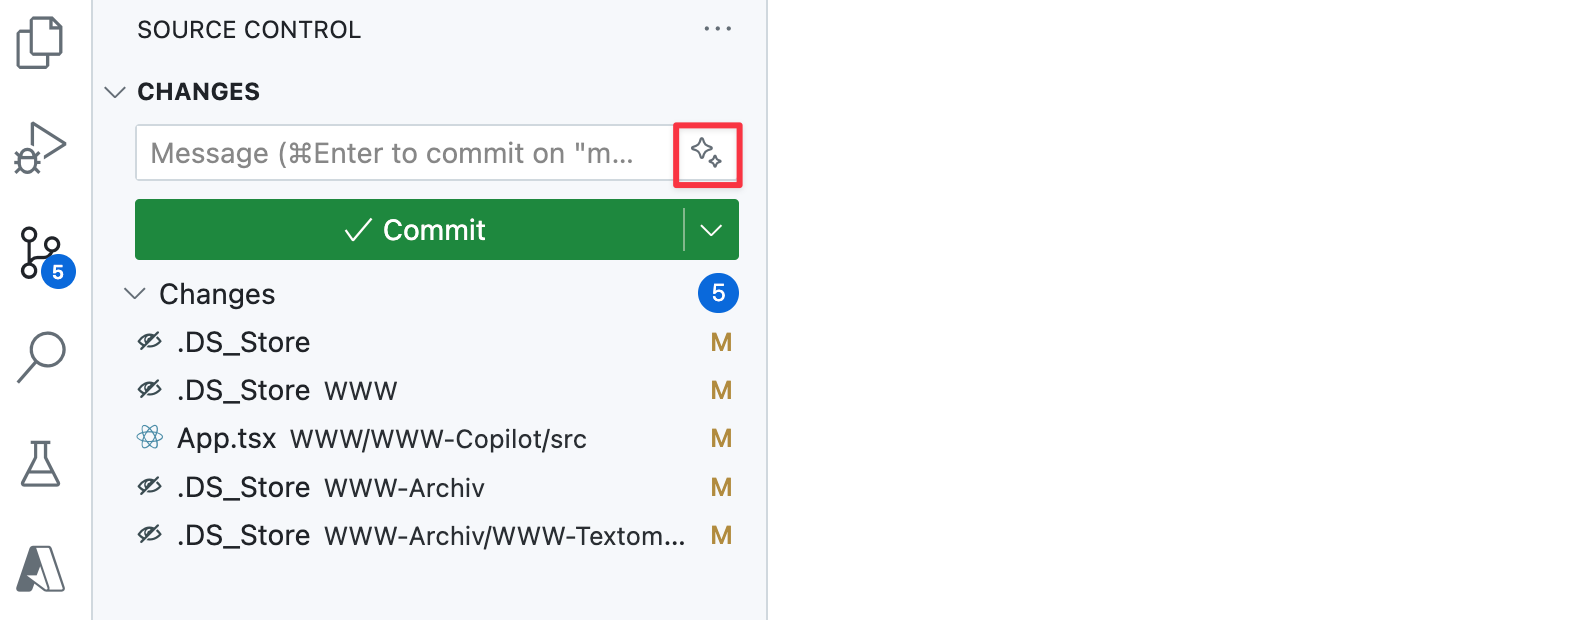Screen dimensions: 1572x620
Task: Click the crossed-eye icon of WWW .DS_Store
Action: tap(150, 390)
